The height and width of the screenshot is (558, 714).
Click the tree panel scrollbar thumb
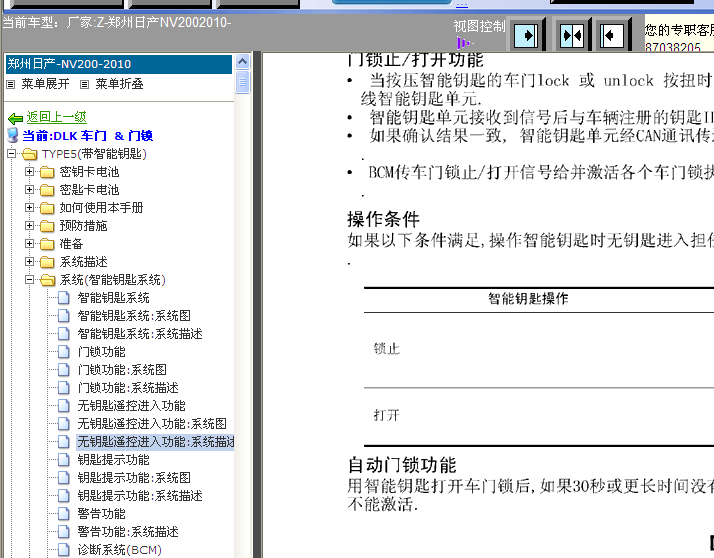click(x=243, y=82)
